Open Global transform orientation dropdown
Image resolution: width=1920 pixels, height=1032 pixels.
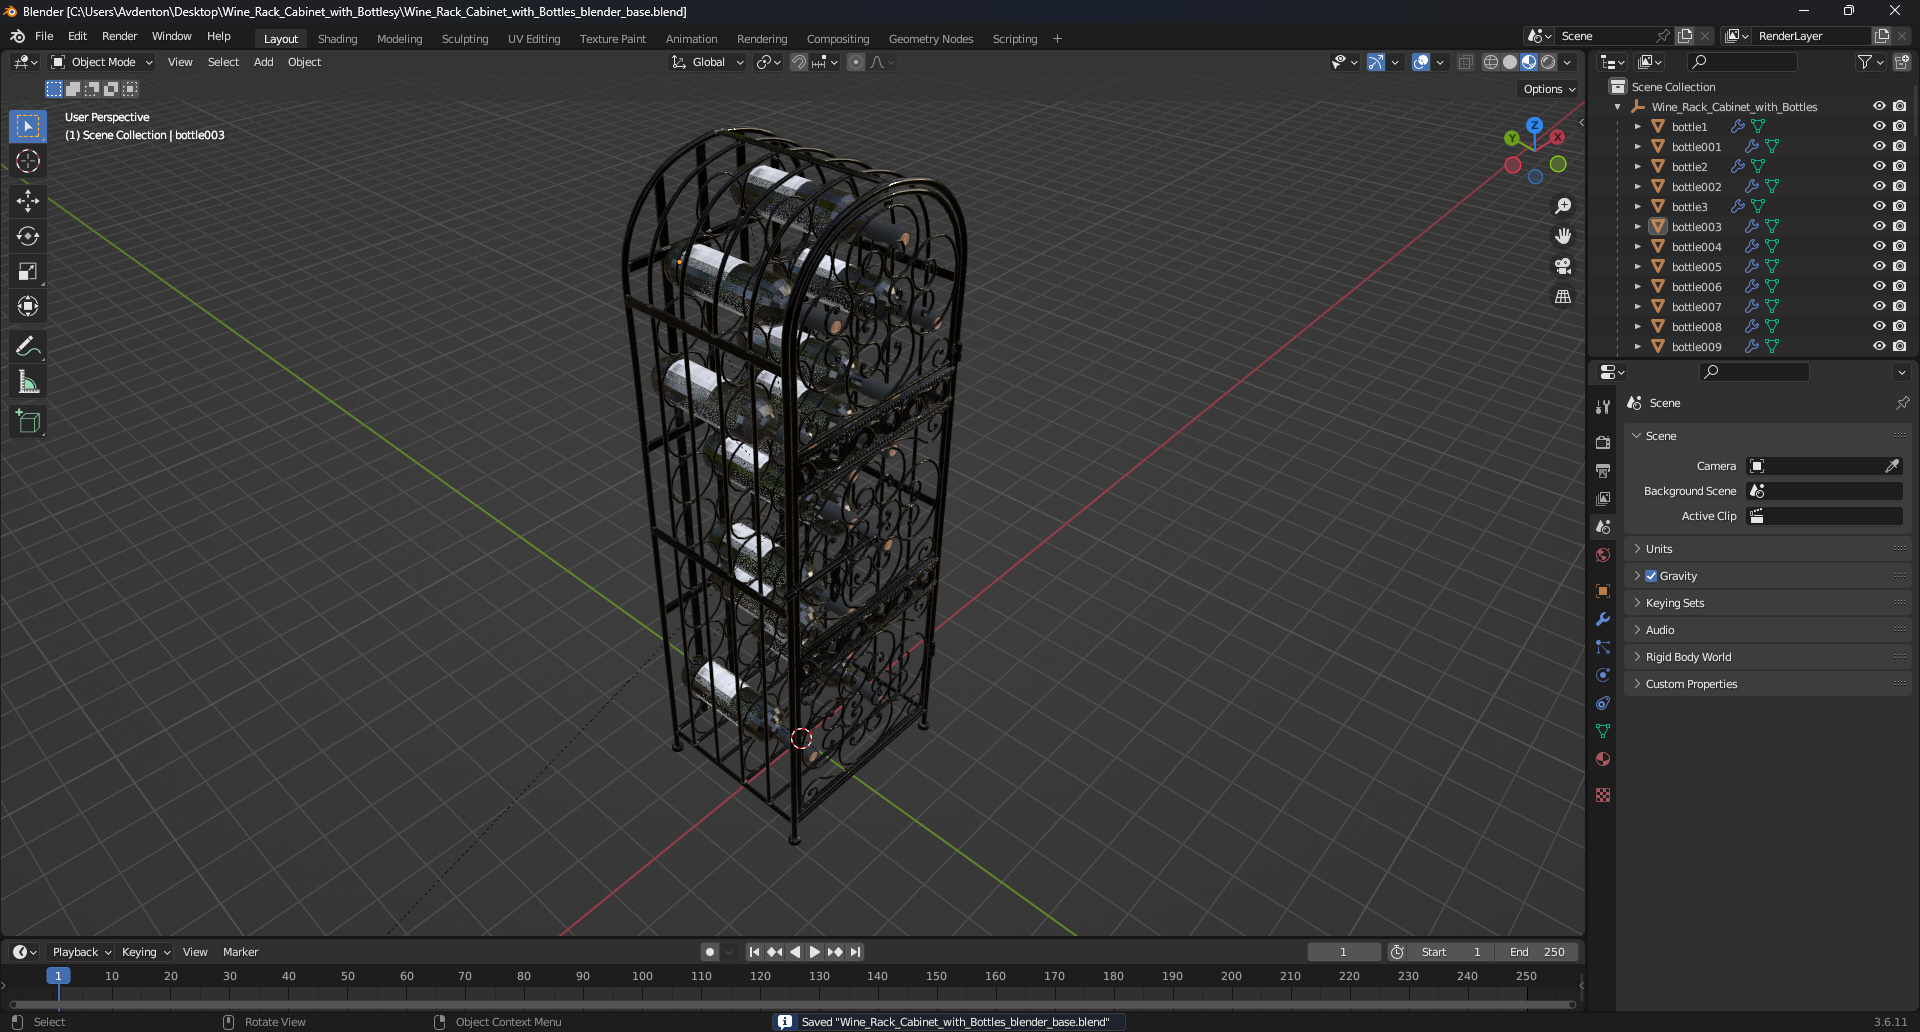tap(708, 62)
